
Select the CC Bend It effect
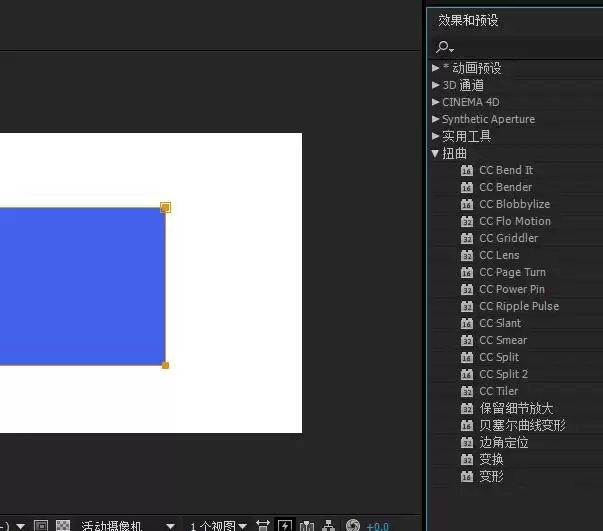pyautogui.click(x=506, y=170)
